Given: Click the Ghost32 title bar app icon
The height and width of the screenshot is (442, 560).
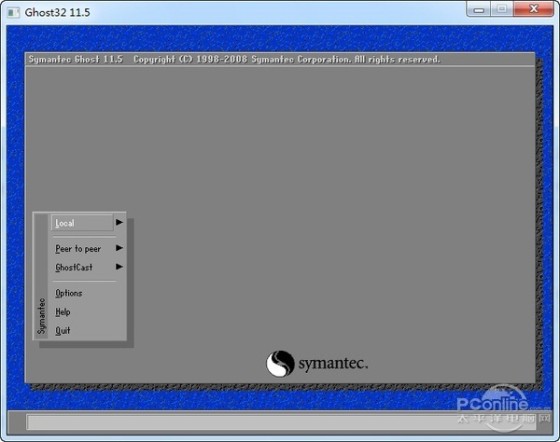Looking at the screenshot, I should point(14,13).
